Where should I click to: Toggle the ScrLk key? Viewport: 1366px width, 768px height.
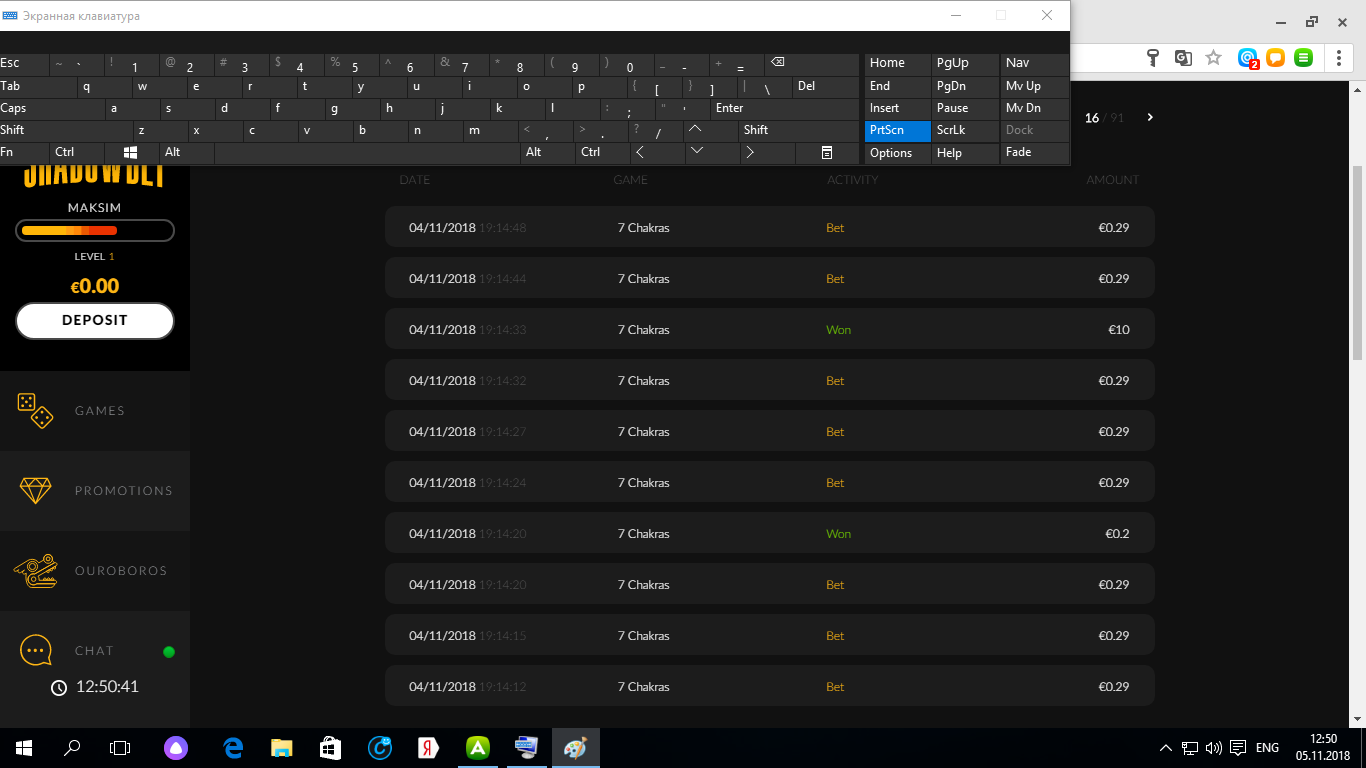coord(964,130)
